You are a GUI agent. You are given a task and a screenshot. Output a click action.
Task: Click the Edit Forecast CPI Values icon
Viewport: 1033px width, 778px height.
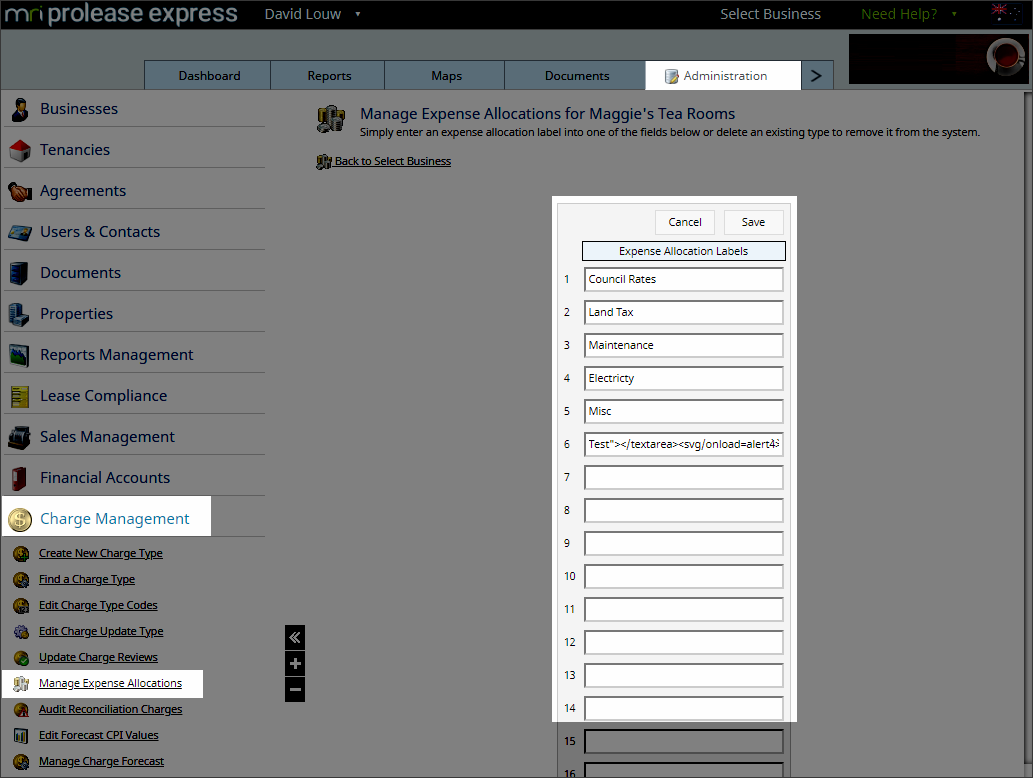point(21,736)
